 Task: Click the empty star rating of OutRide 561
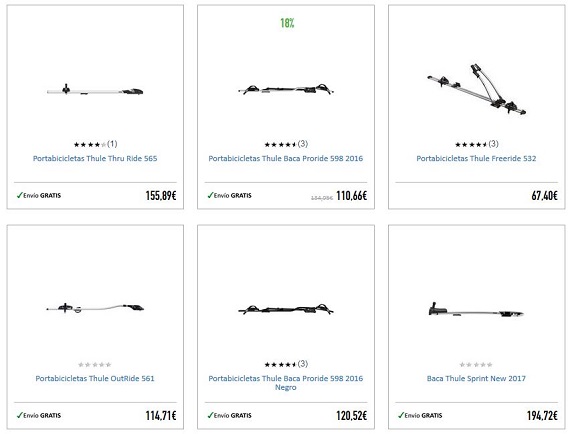[95, 365]
